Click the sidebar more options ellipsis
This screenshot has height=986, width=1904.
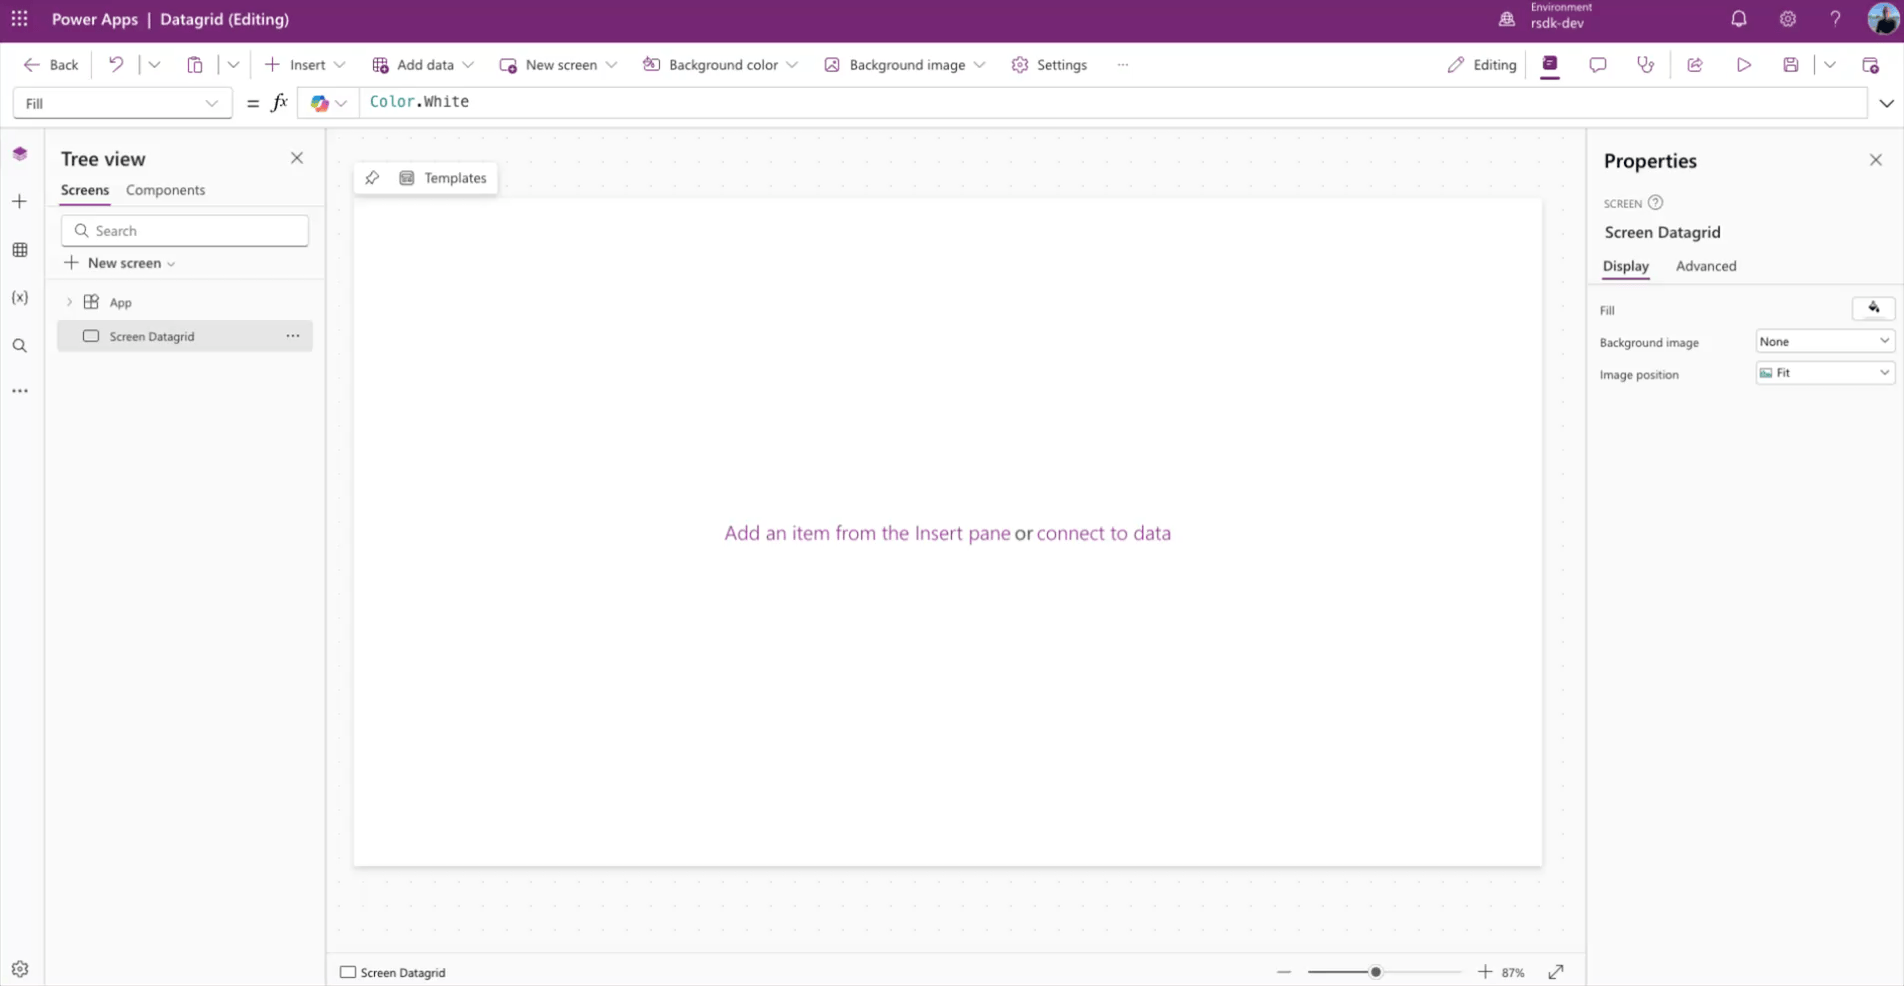(20, 391)
